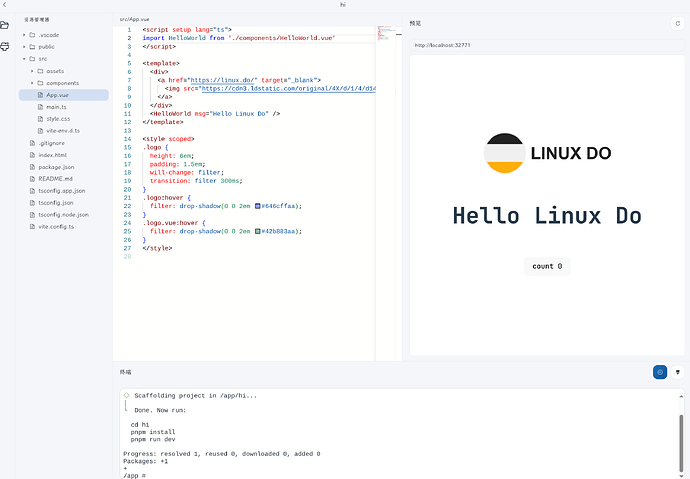Open App.vue in the file tree
The height and width of the screenshot is (479, 690).
pos(63,95)
